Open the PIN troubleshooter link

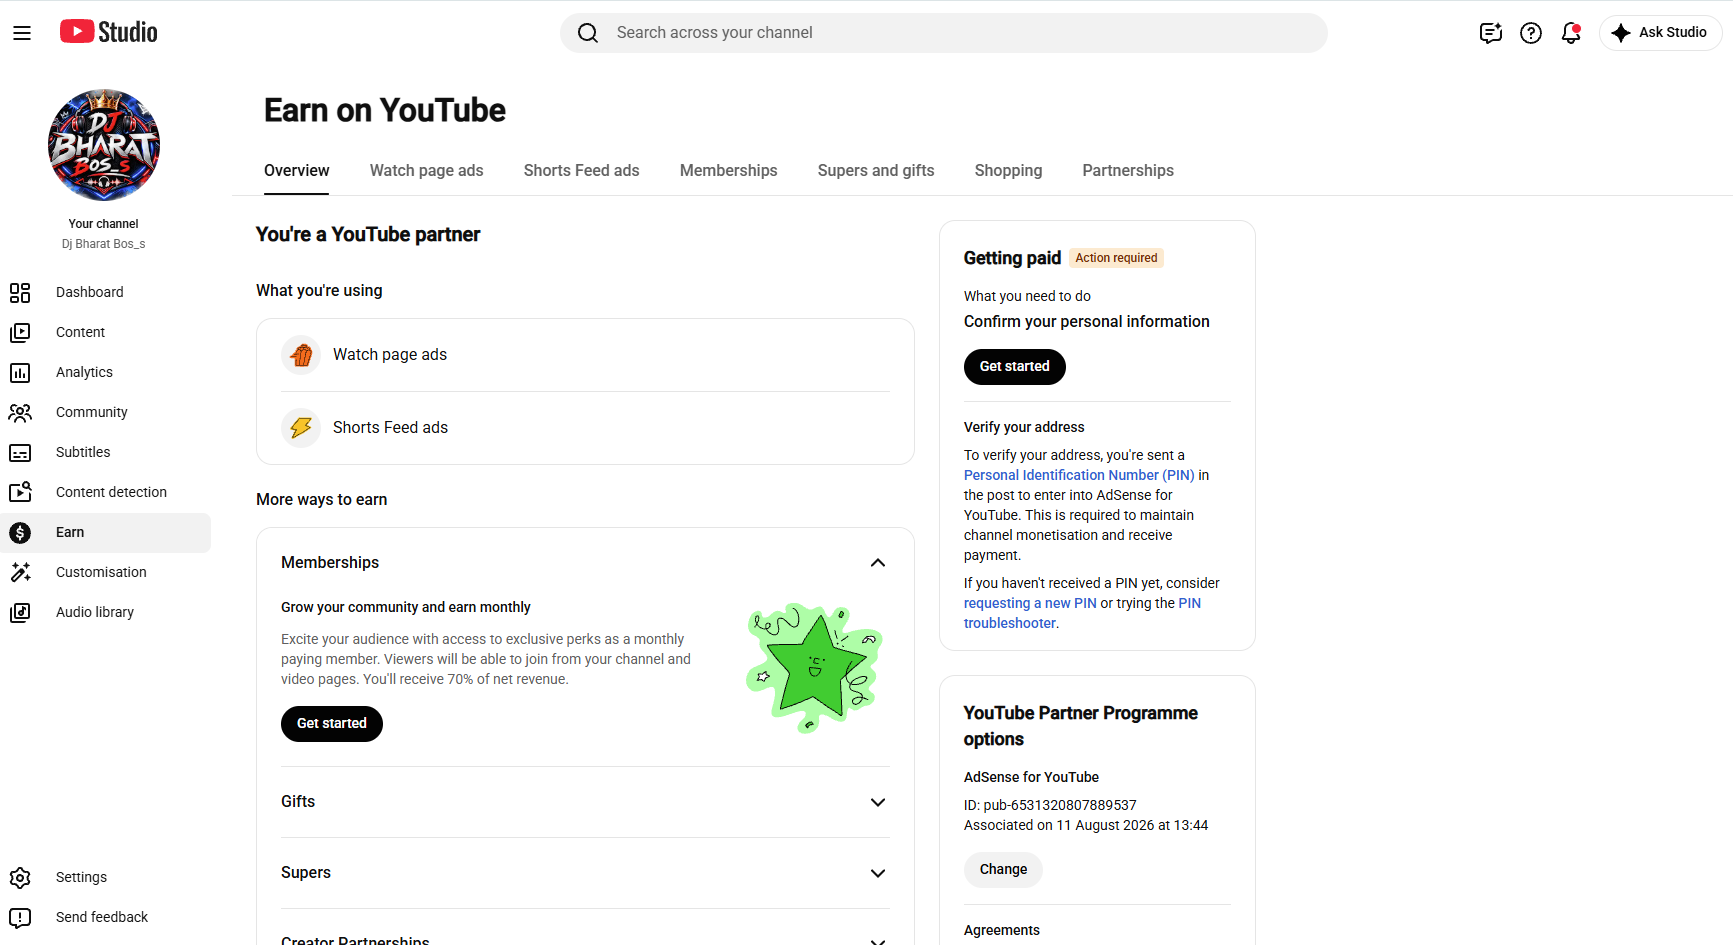pyautogui.click(x=1082, y=613)
